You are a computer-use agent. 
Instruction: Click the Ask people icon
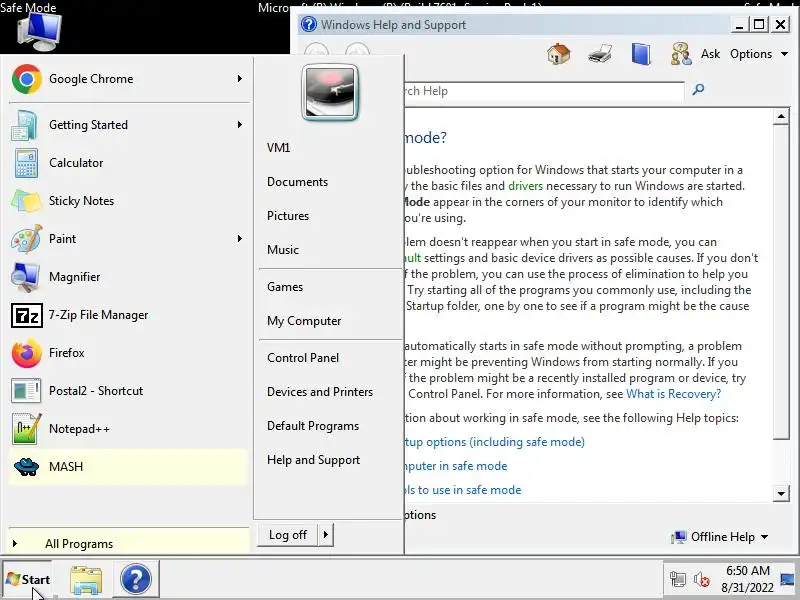click(x=681, y=54)
